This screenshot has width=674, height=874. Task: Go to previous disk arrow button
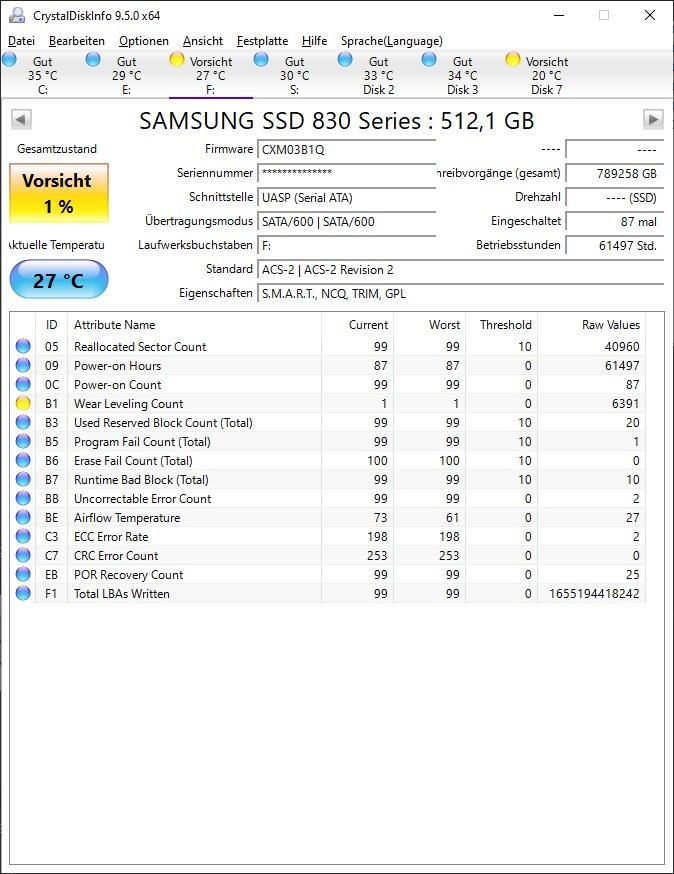tap(21, 119)
